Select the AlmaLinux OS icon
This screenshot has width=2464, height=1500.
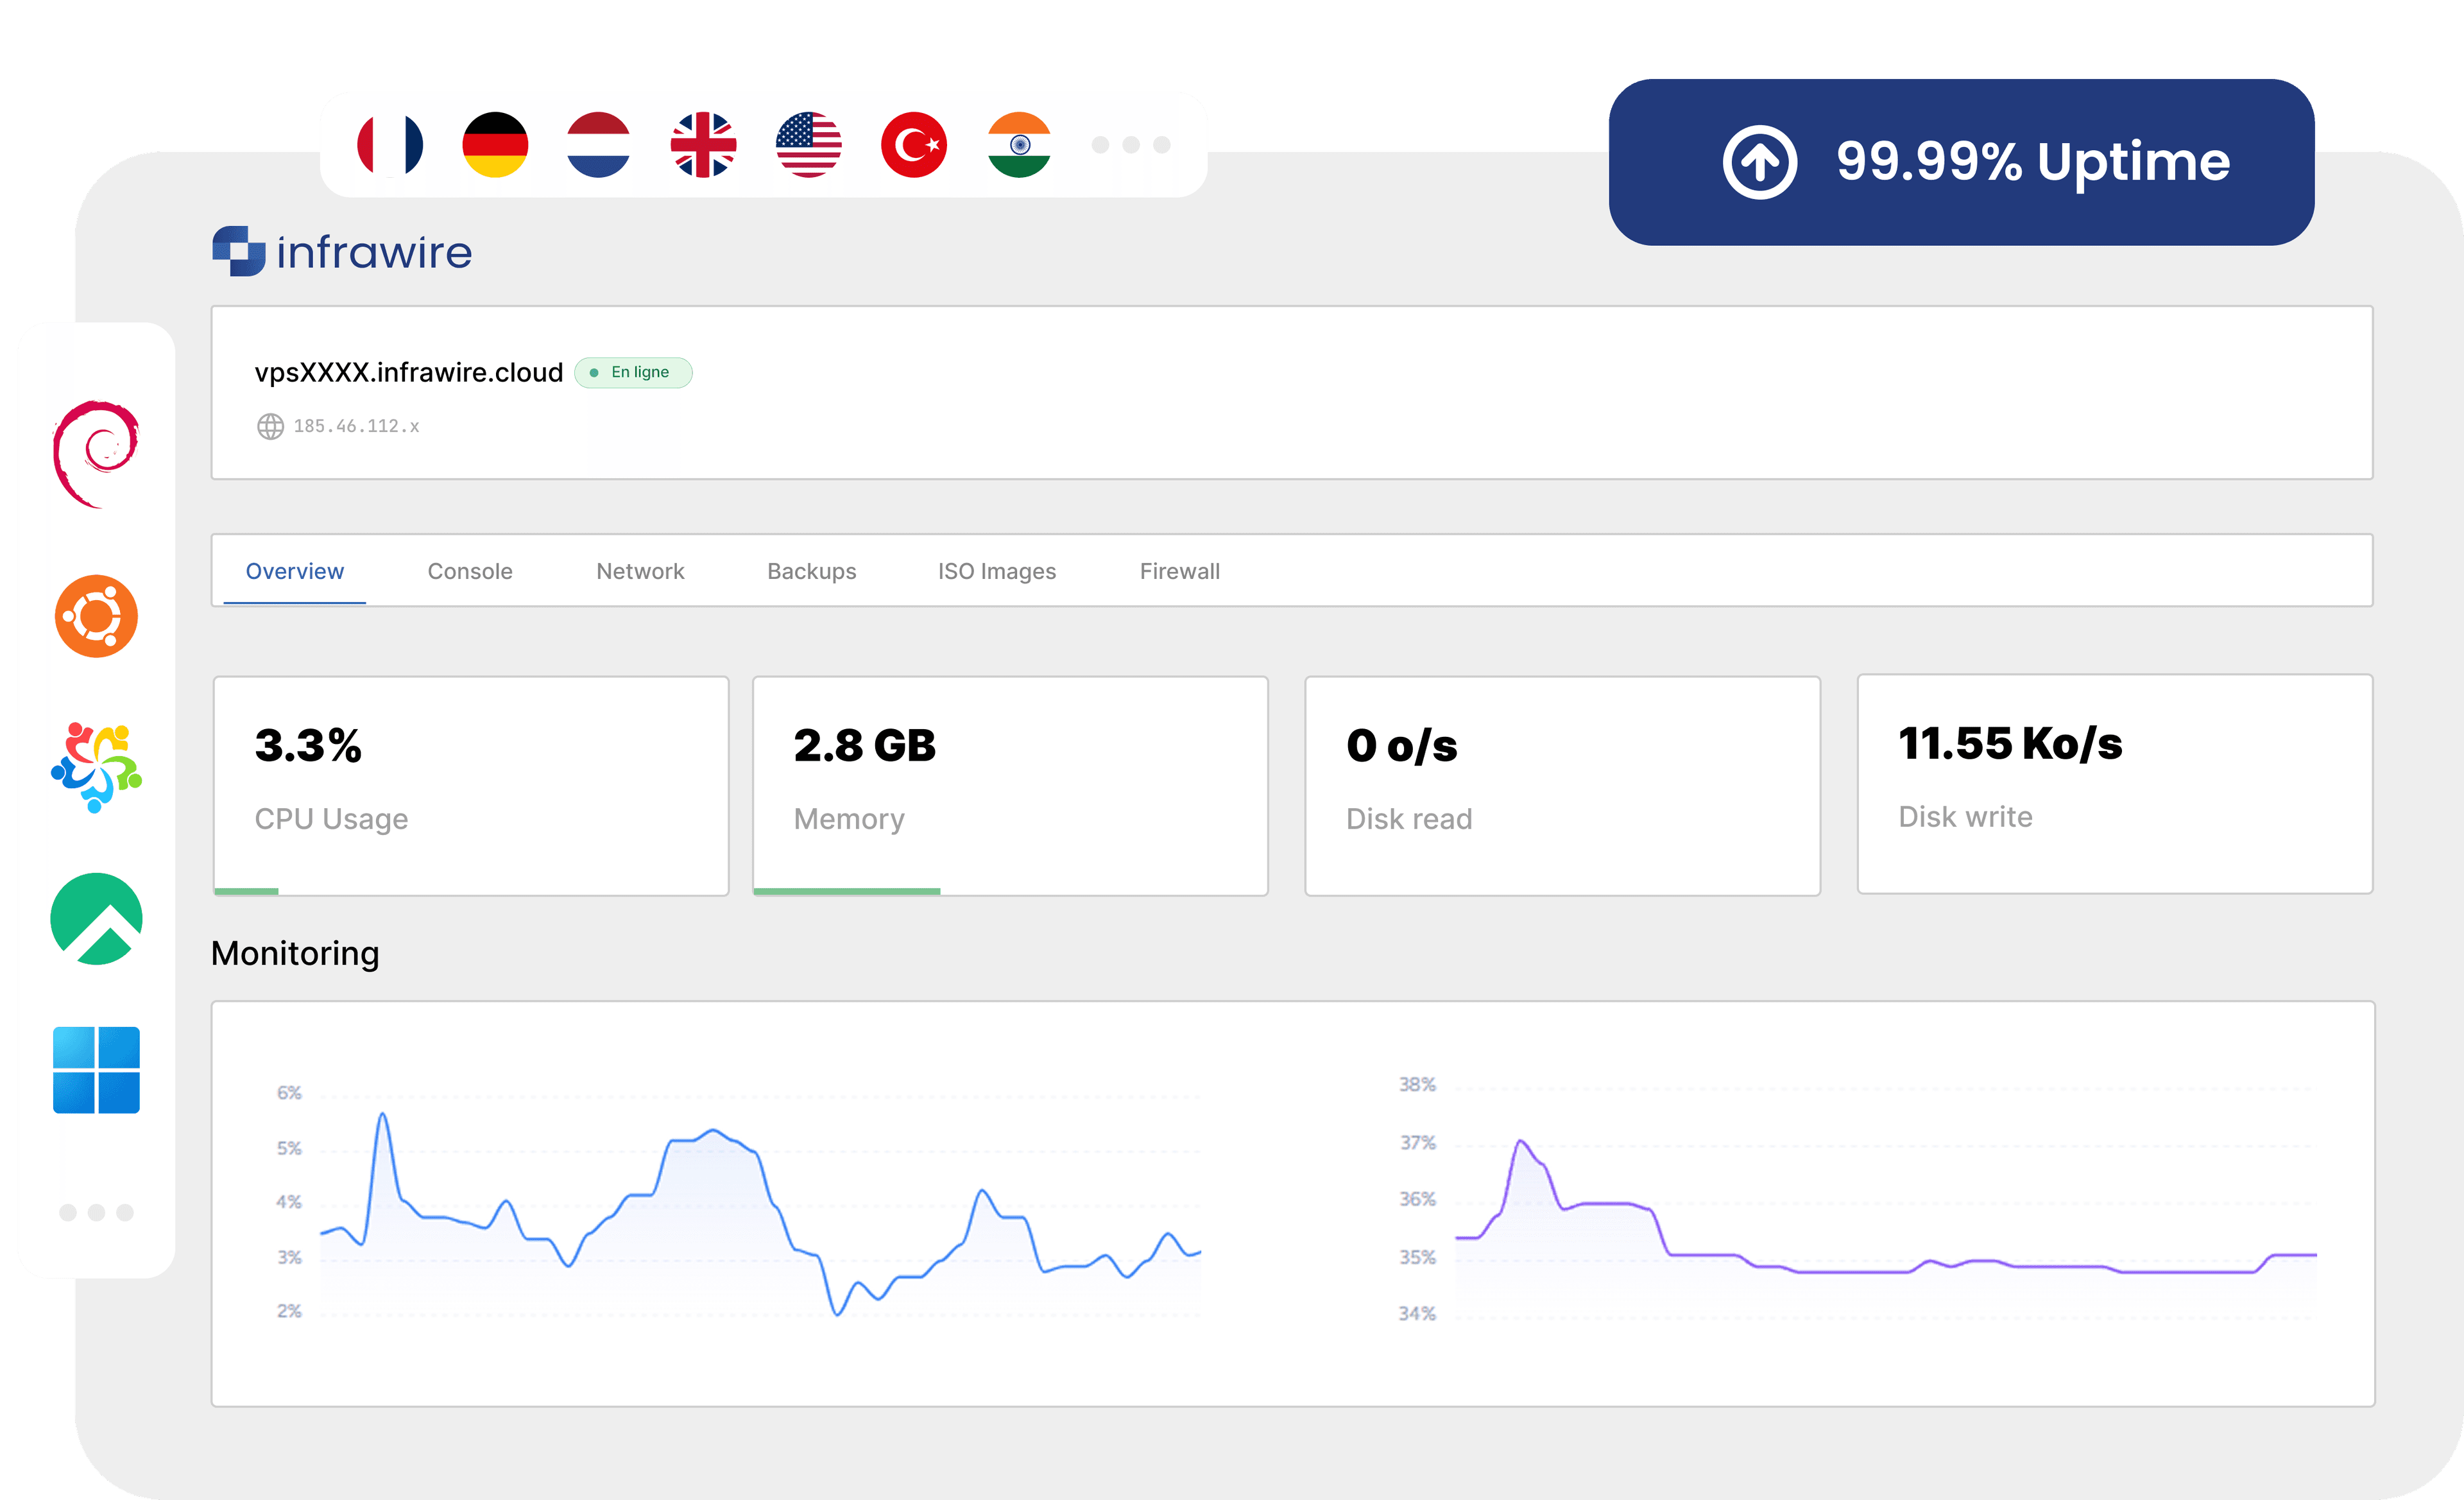[x=95, y=768]
